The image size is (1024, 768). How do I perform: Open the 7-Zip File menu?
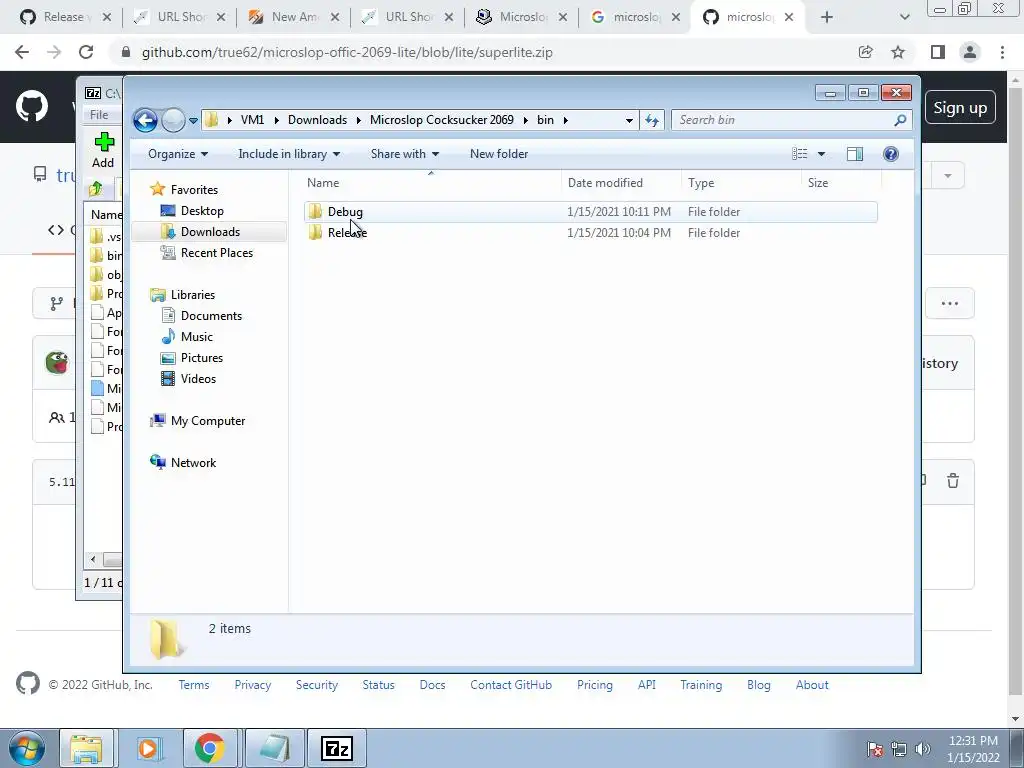[x=99, y=115]
